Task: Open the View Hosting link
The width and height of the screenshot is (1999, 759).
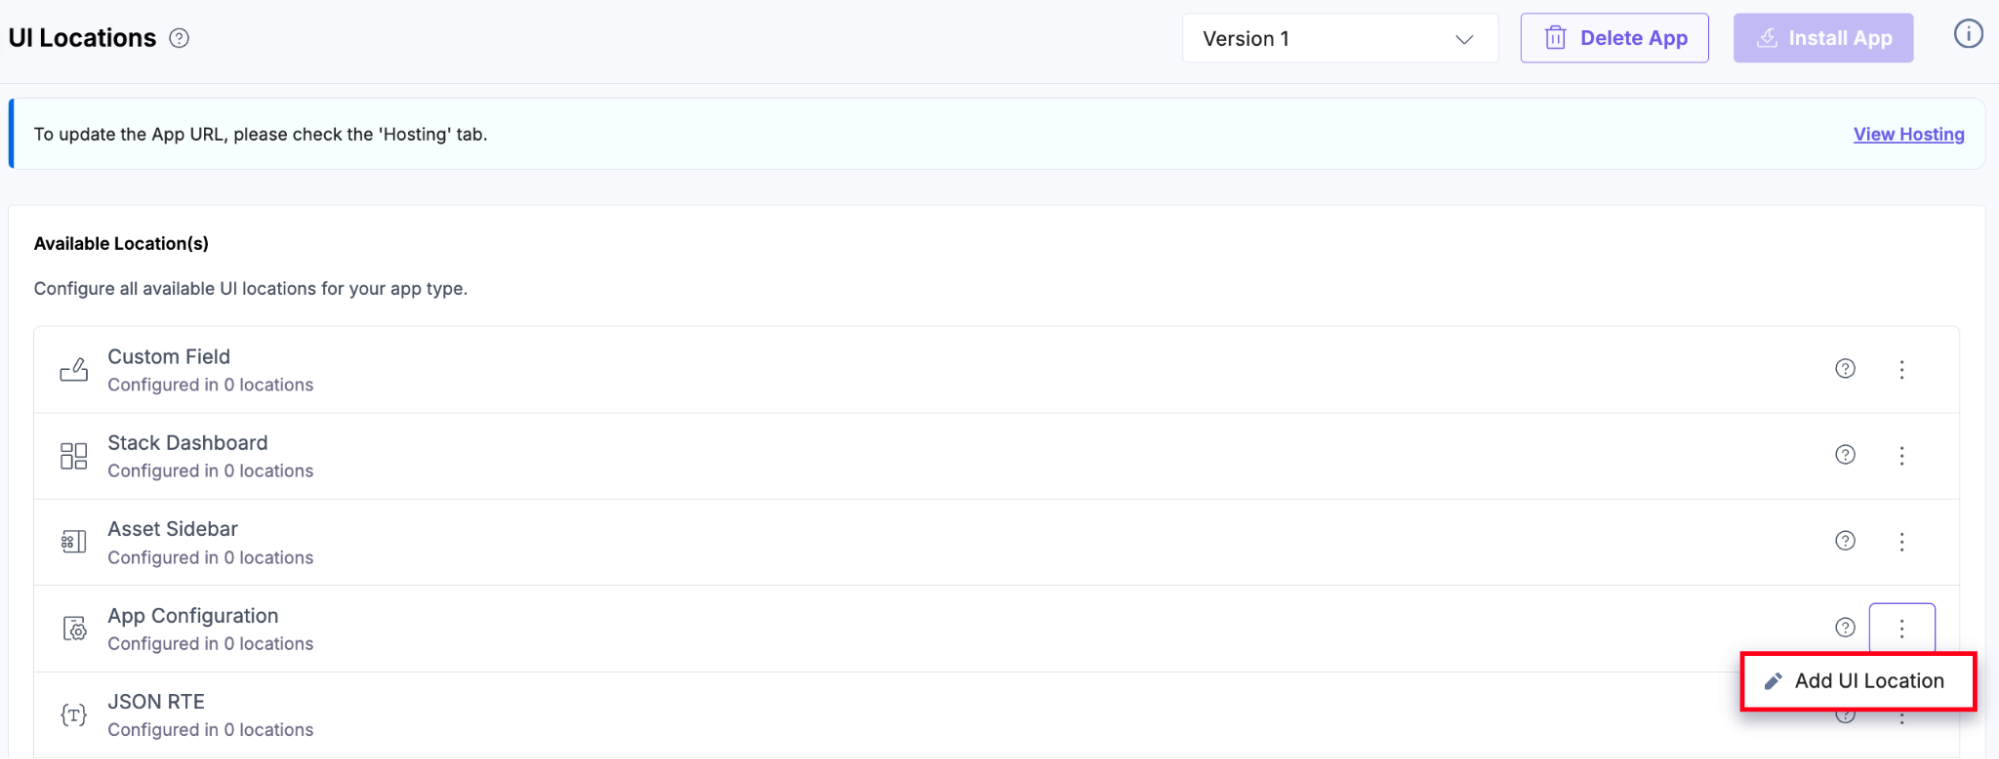Action: point(1908,134)
